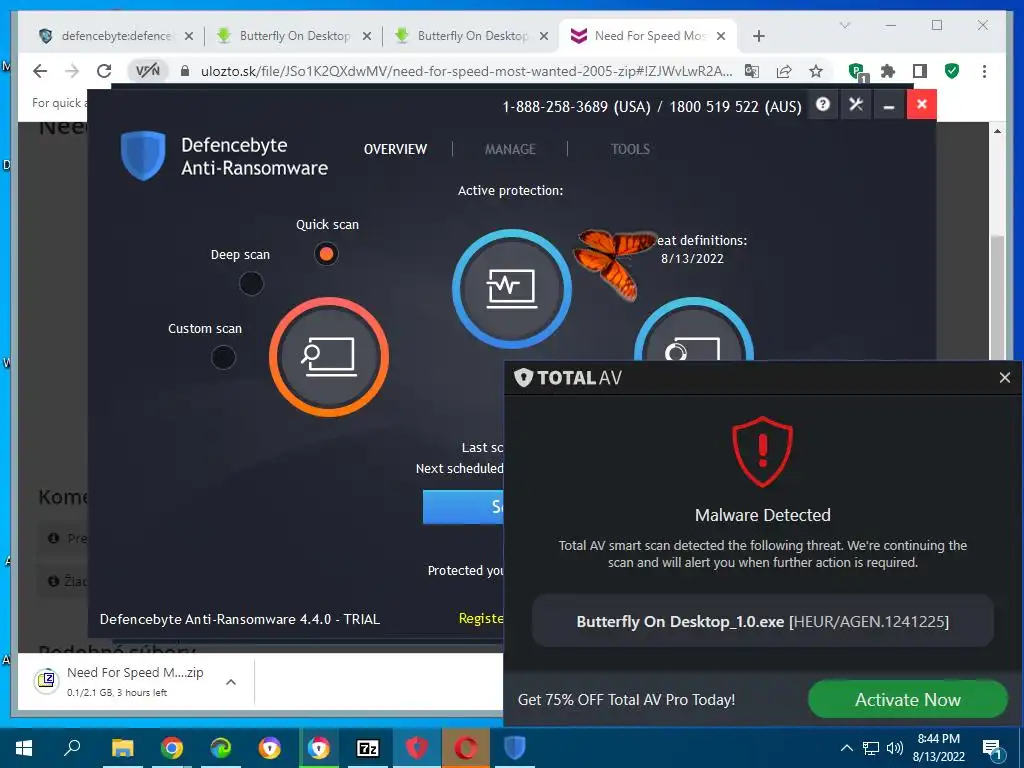Open 7-Zip from the taskbar
1024x768 pixels.
[x=367, y=748]
